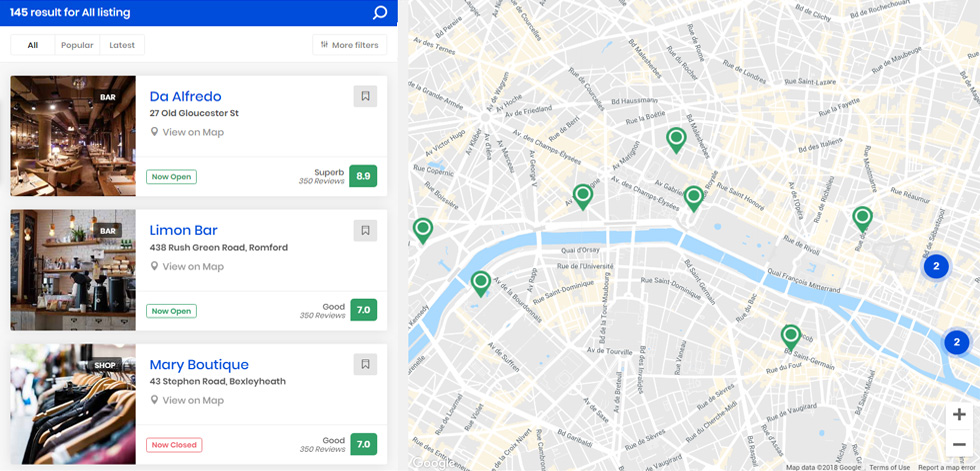Click location pin icon under Da Alfredo

point(154,132)
